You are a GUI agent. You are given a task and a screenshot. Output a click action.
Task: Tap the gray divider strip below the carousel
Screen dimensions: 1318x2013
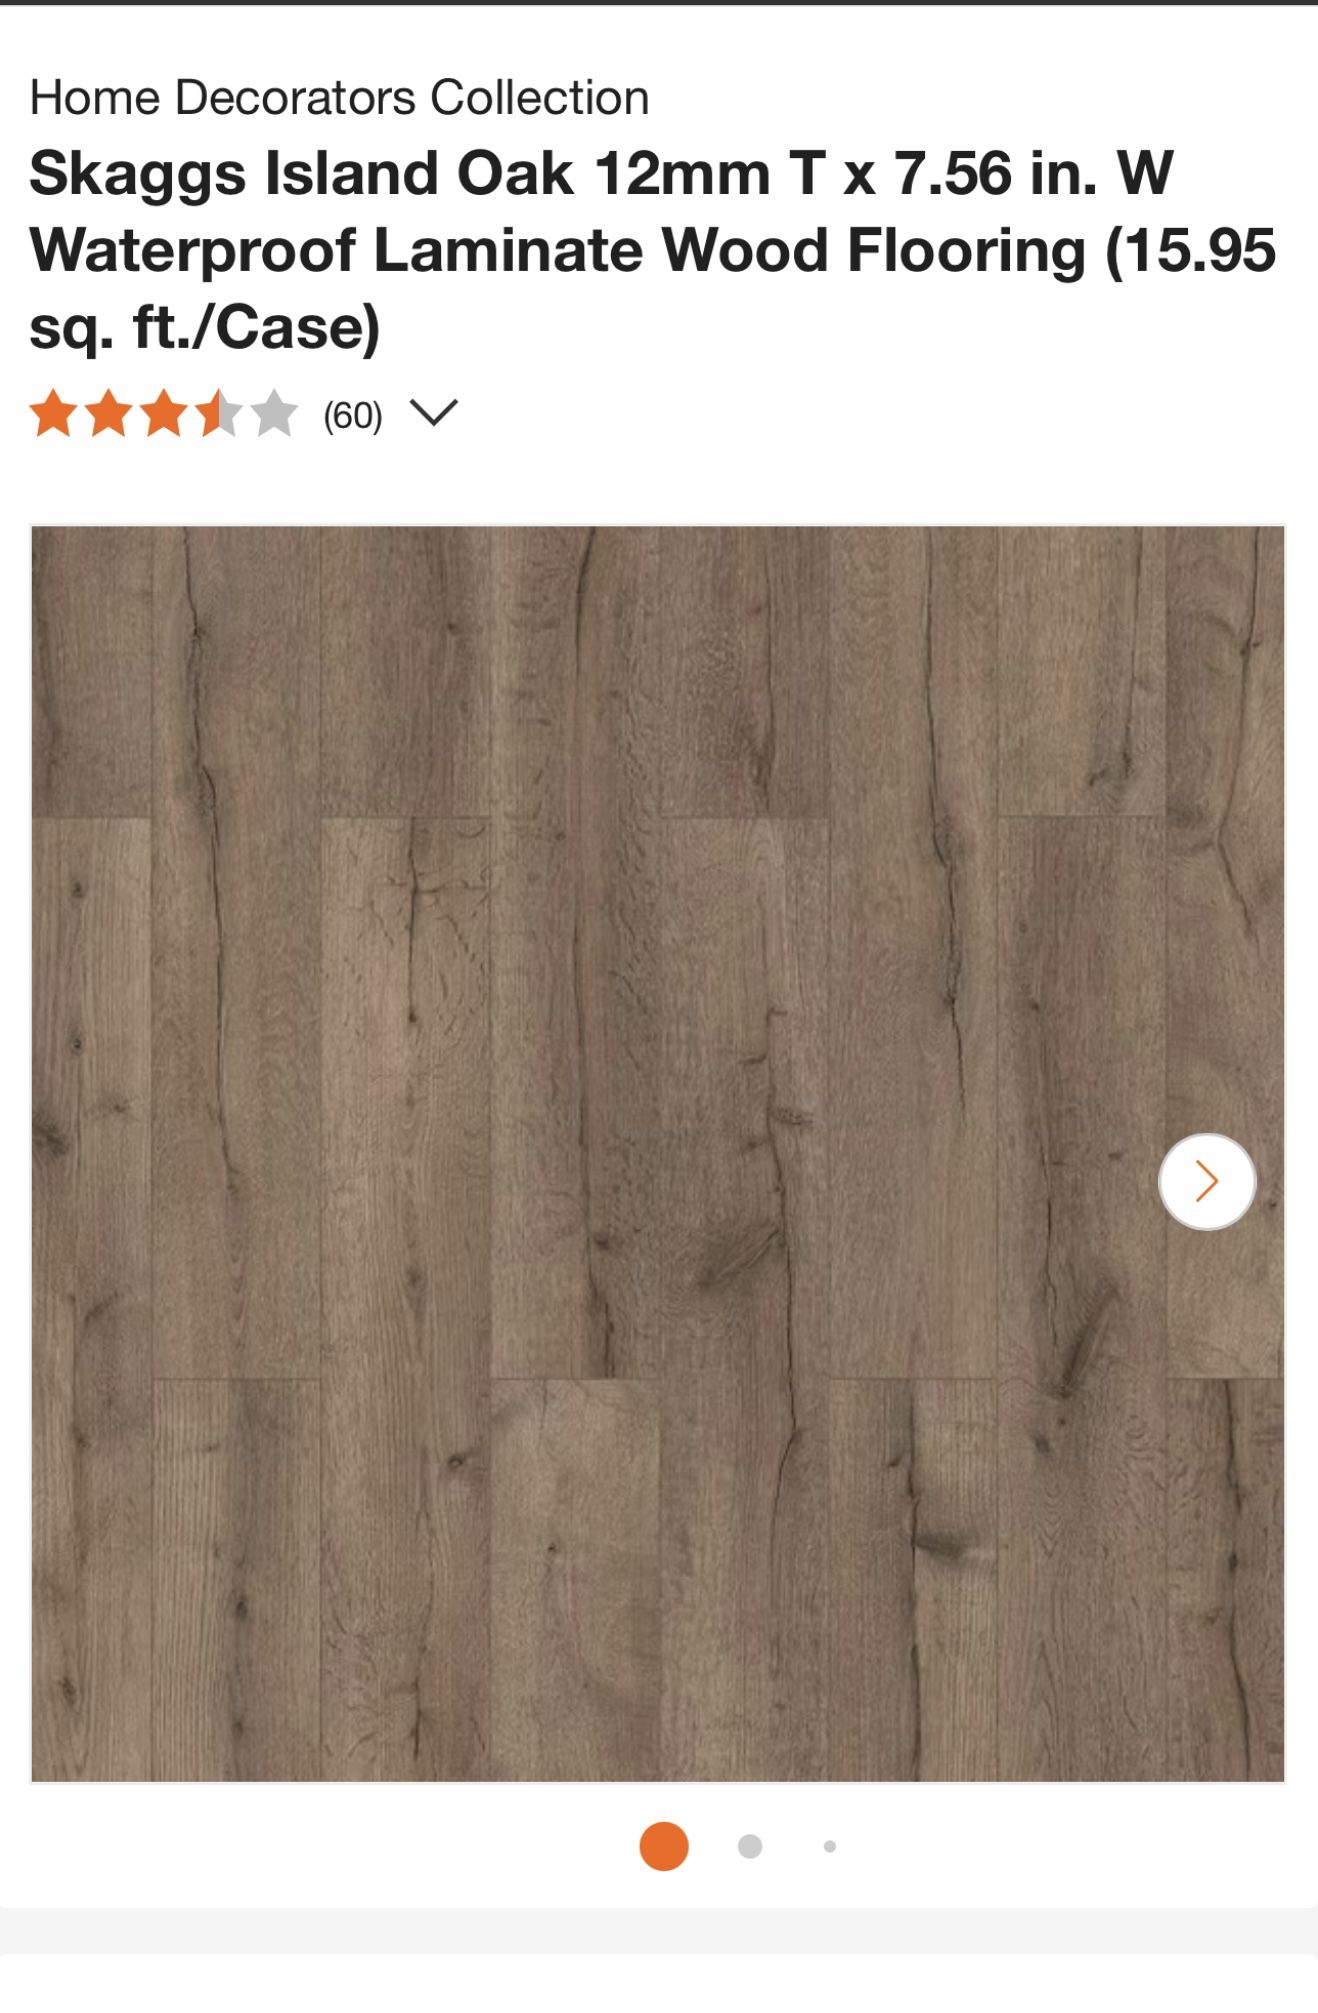coord(659,1931)
